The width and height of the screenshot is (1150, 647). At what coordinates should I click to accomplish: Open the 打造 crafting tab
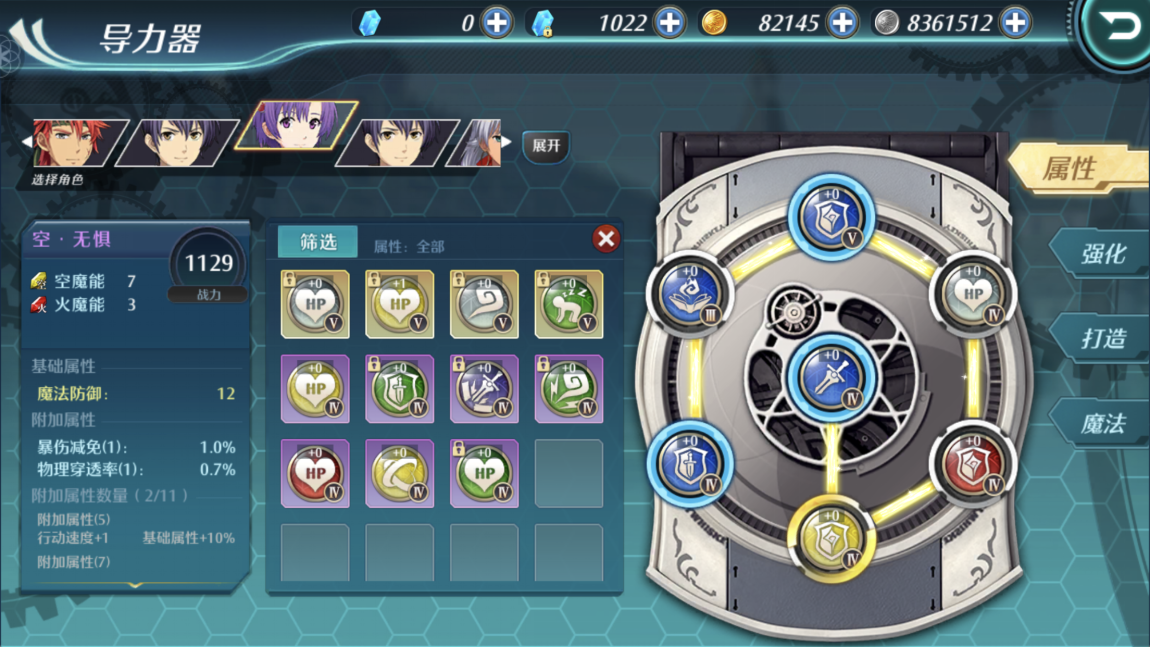(1102, 338)
